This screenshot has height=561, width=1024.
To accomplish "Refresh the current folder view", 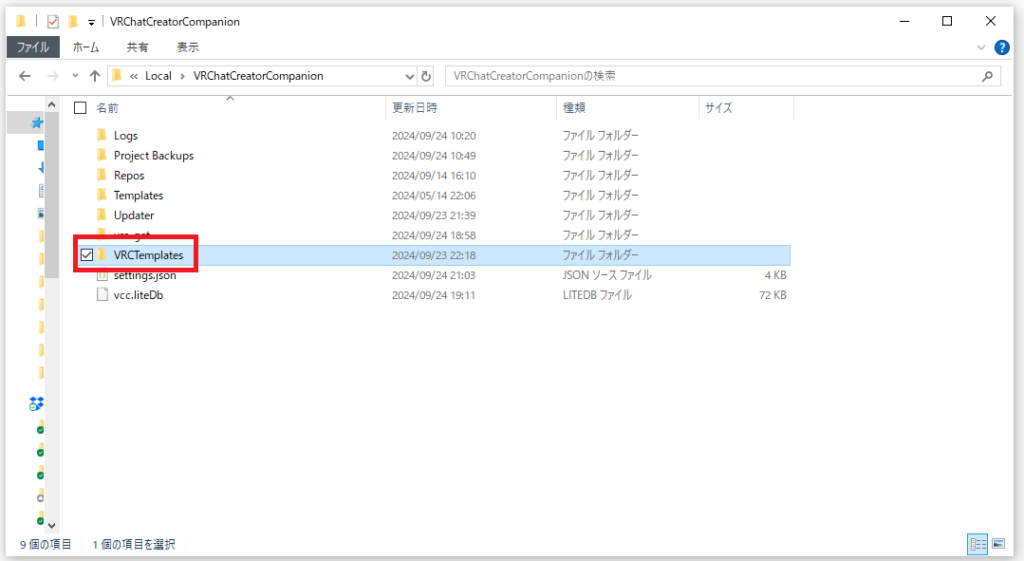I will (x=426, y=76).
